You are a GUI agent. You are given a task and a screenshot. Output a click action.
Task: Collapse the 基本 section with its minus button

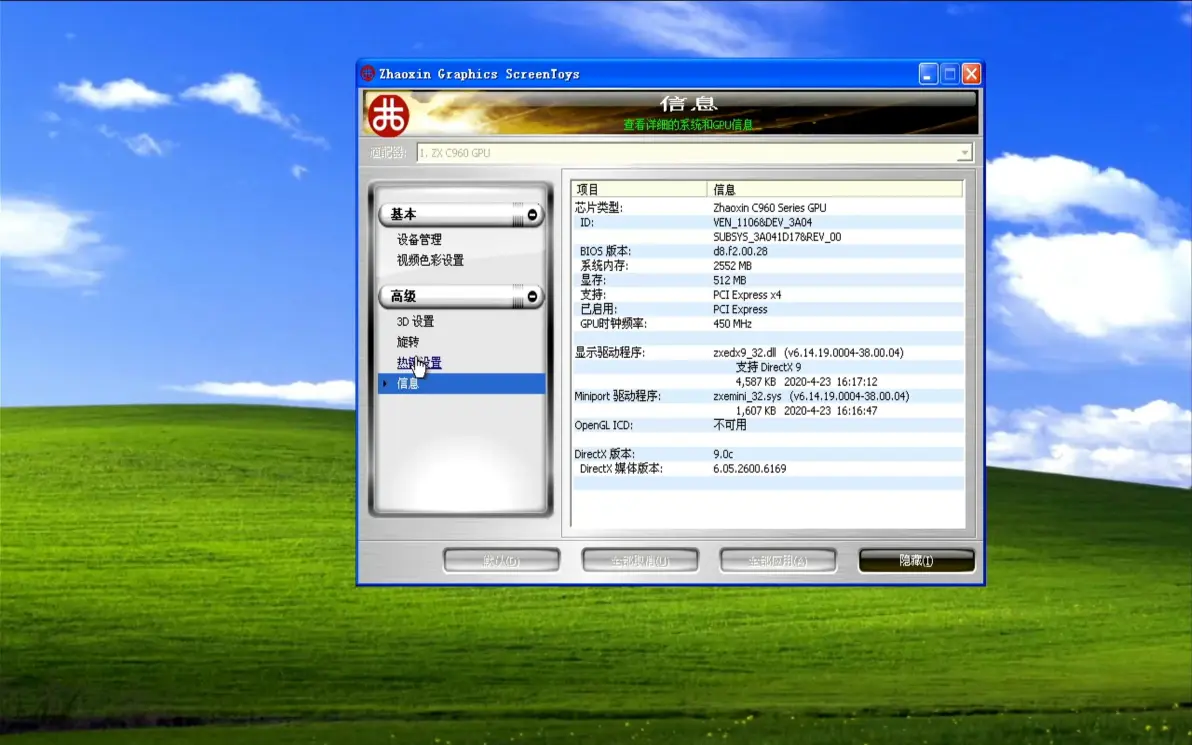coord(532,215)
